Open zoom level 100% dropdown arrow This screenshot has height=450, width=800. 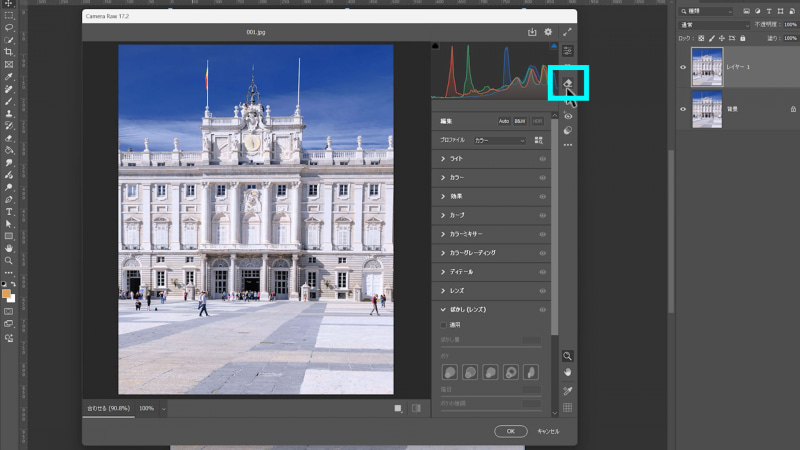tap(163, 409)
